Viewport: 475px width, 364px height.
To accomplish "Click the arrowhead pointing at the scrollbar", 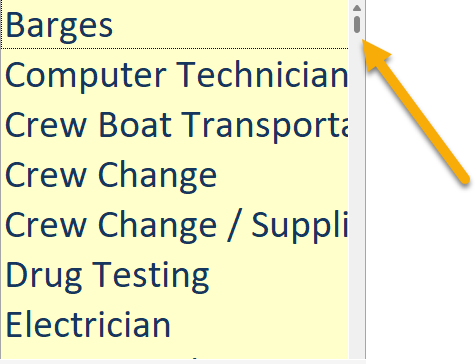I will tap(373, 53).
